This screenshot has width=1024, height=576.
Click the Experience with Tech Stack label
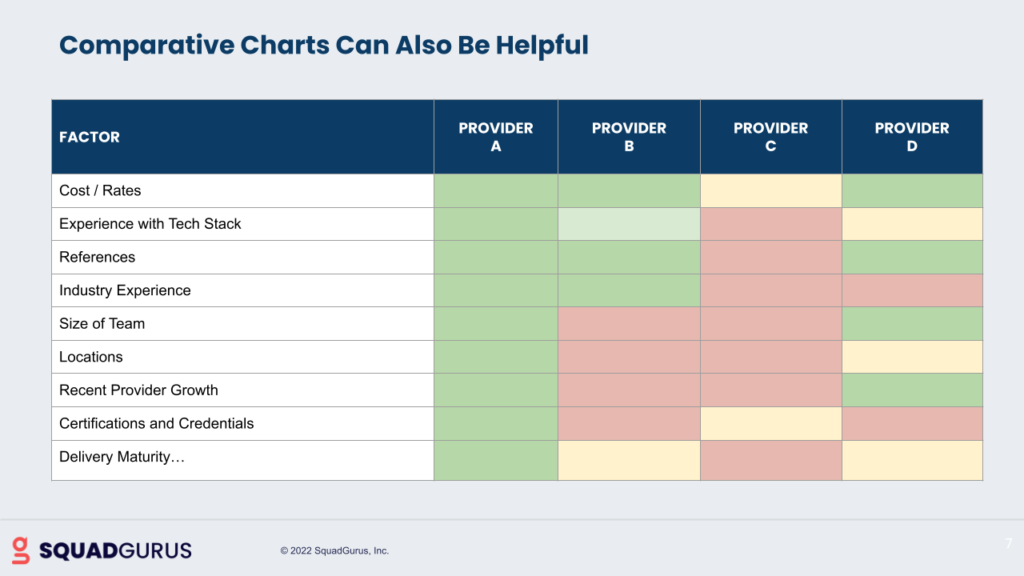pyautogui.click(x=150, y=224)
